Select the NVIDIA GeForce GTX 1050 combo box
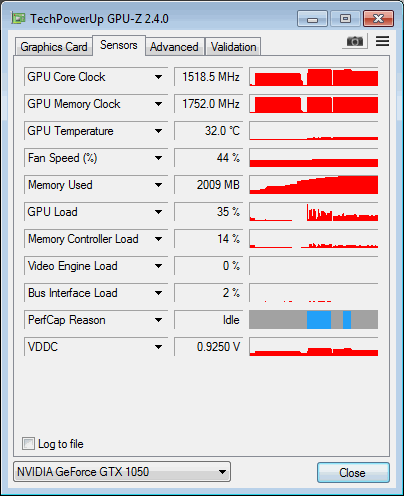 pos(122,472)
